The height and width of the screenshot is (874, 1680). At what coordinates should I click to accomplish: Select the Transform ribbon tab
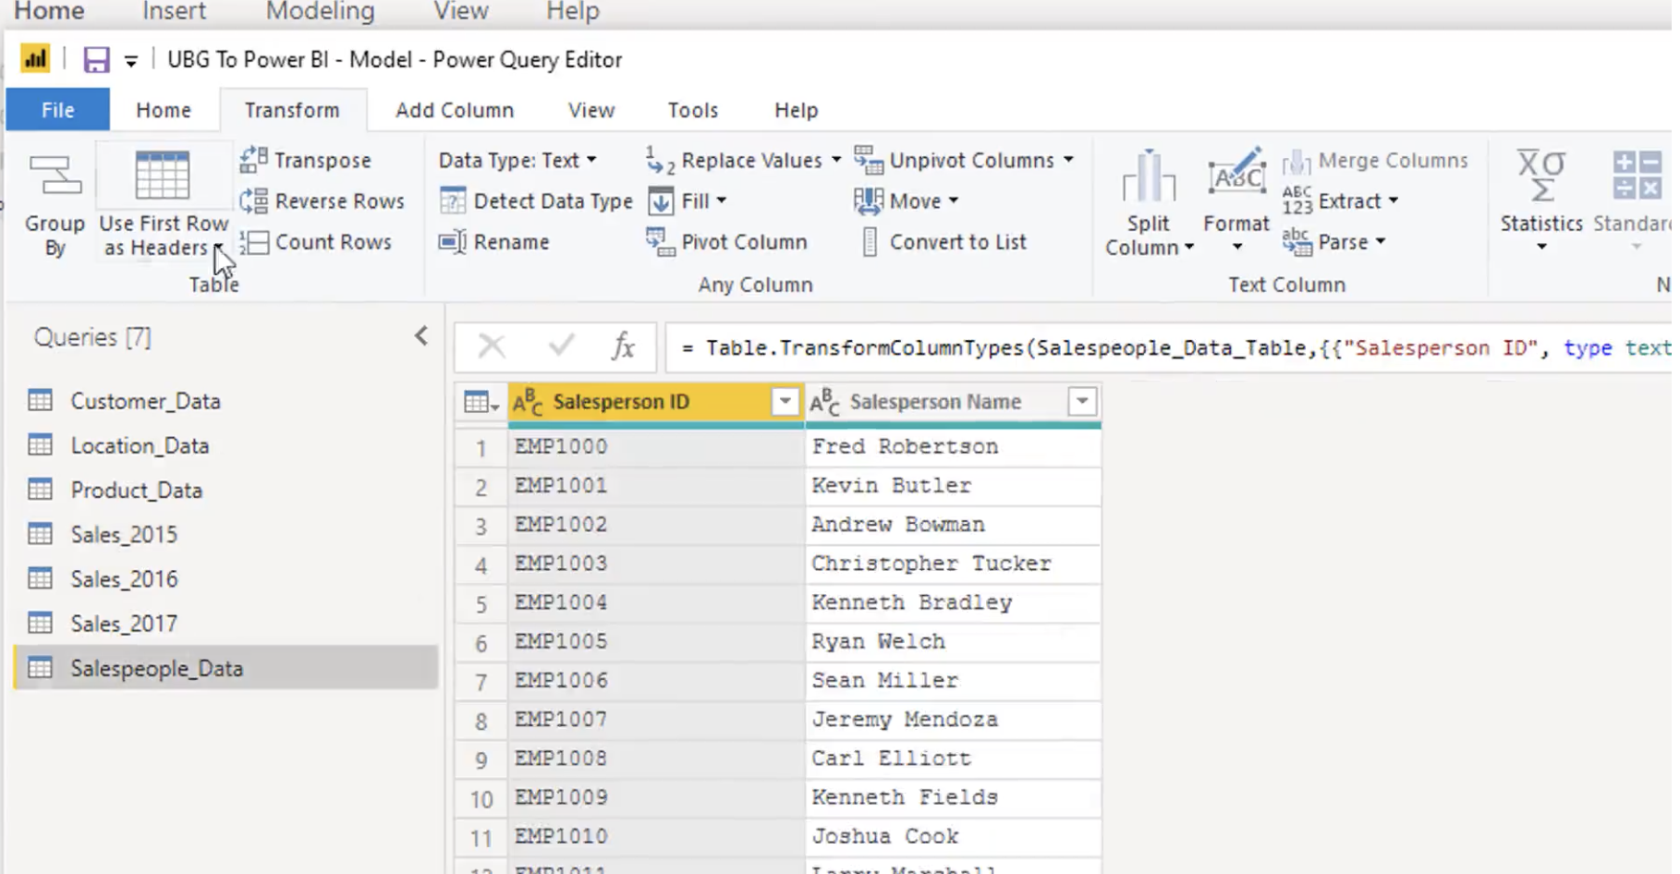point(292,110)
